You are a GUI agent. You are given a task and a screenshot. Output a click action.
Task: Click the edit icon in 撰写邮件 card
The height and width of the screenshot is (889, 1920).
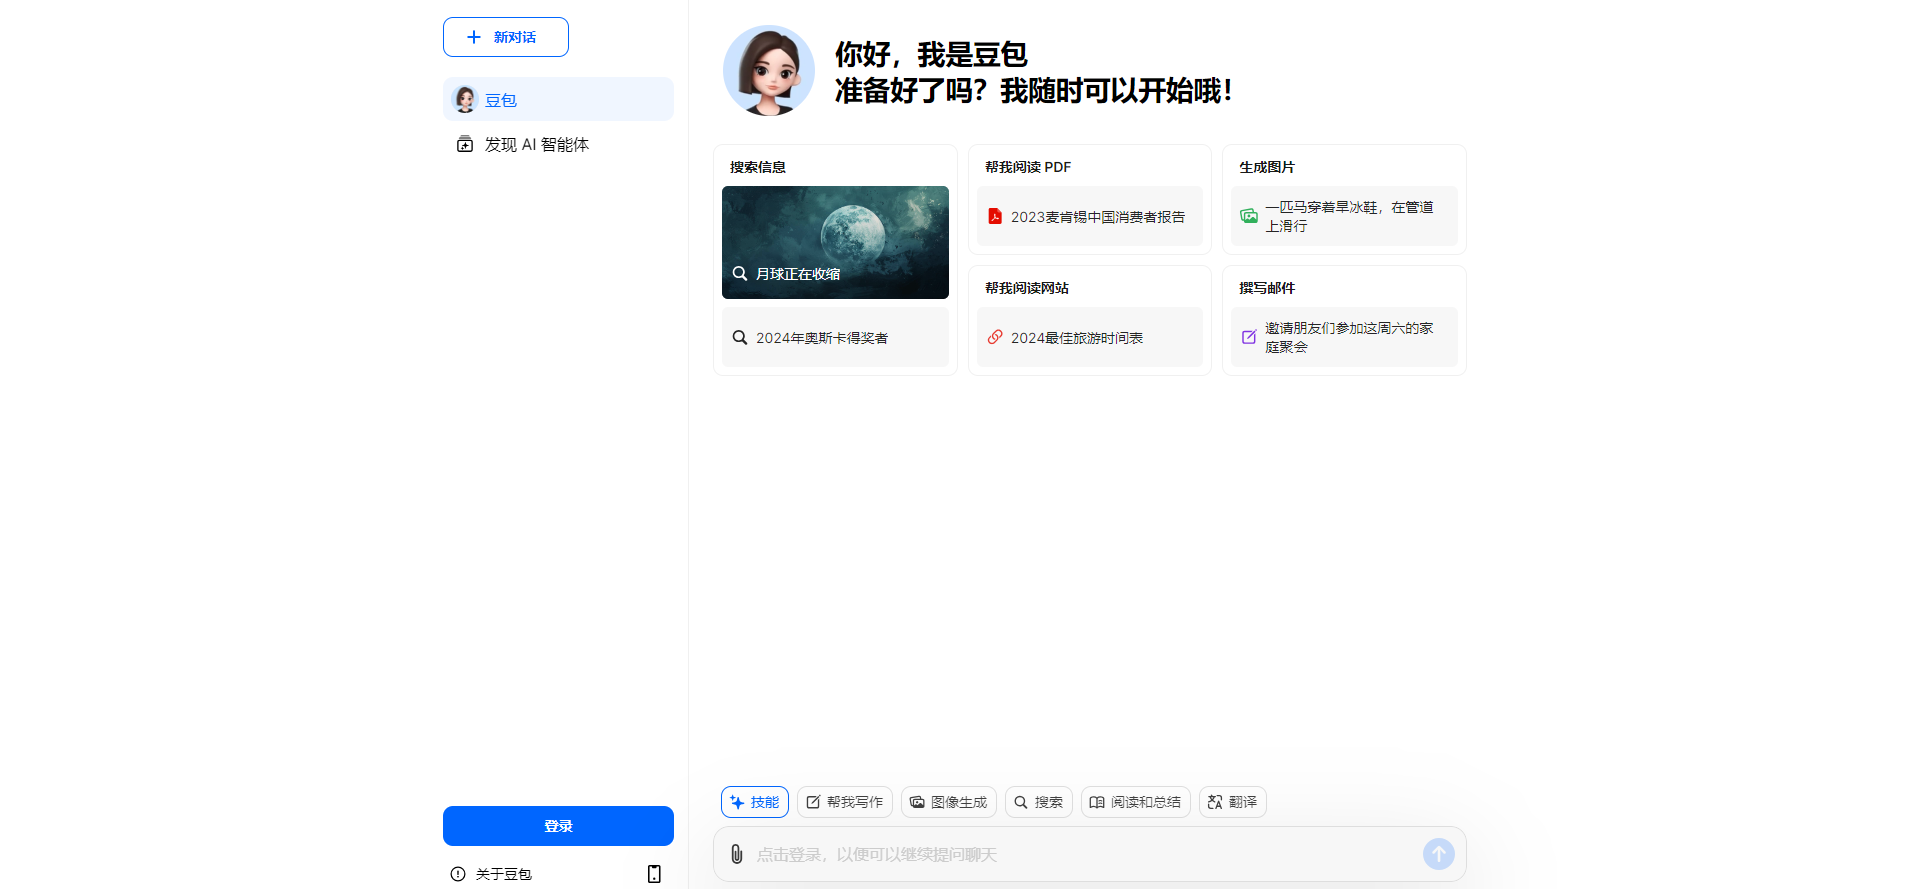(x=1249, y=337)
